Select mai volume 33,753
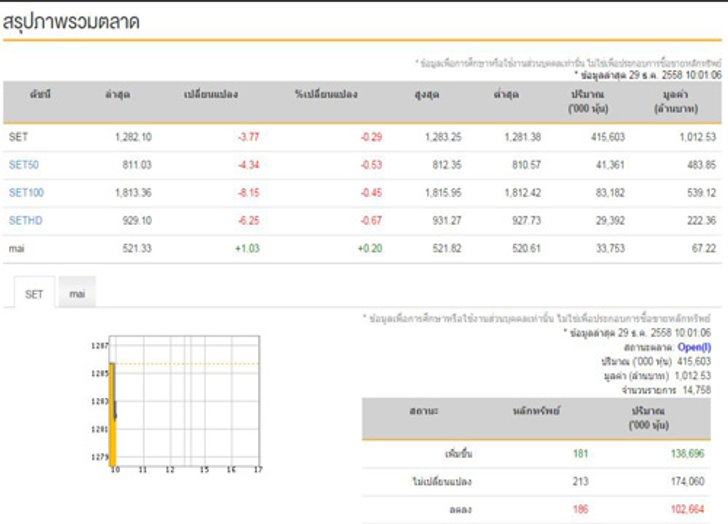Viewport: 728px width, 524px height. (x=610, y=248)
